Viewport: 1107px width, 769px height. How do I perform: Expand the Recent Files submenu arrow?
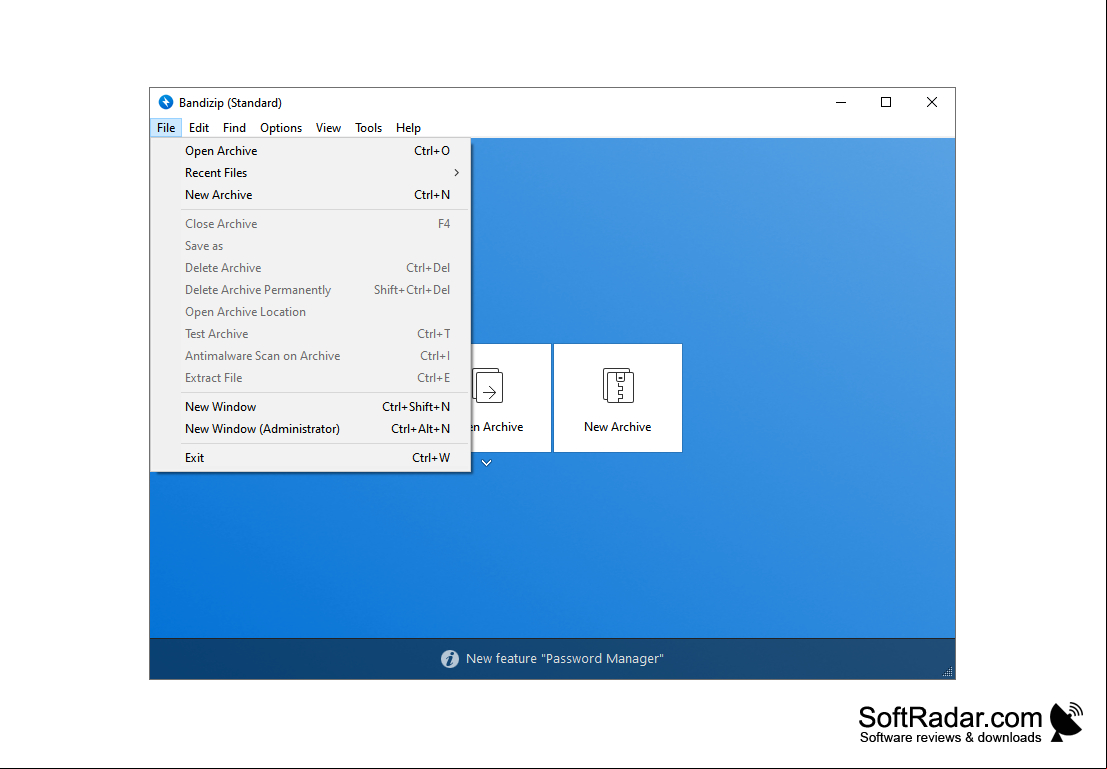click(x=457, y=173)
